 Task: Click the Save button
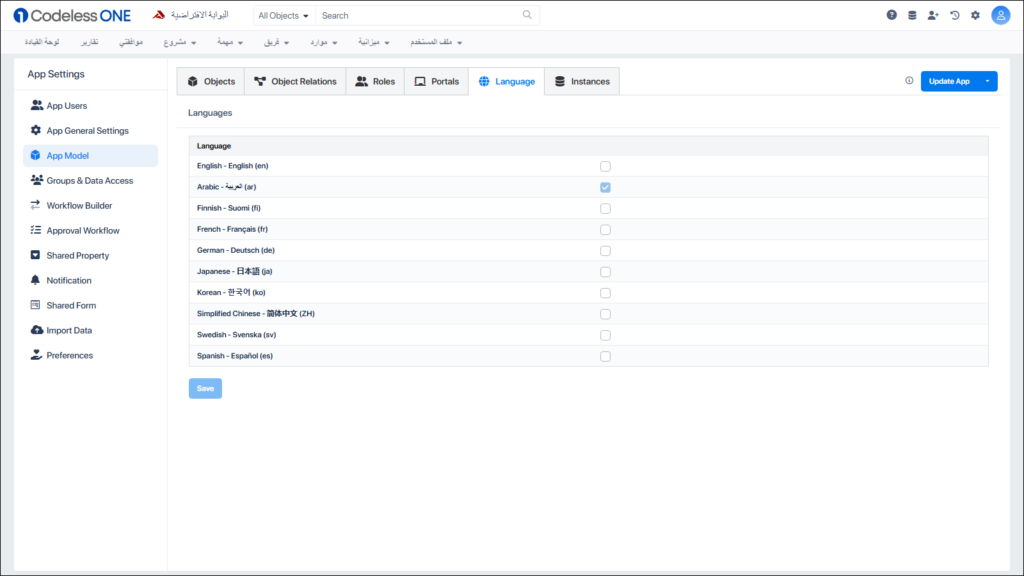(x=205, y=389)
